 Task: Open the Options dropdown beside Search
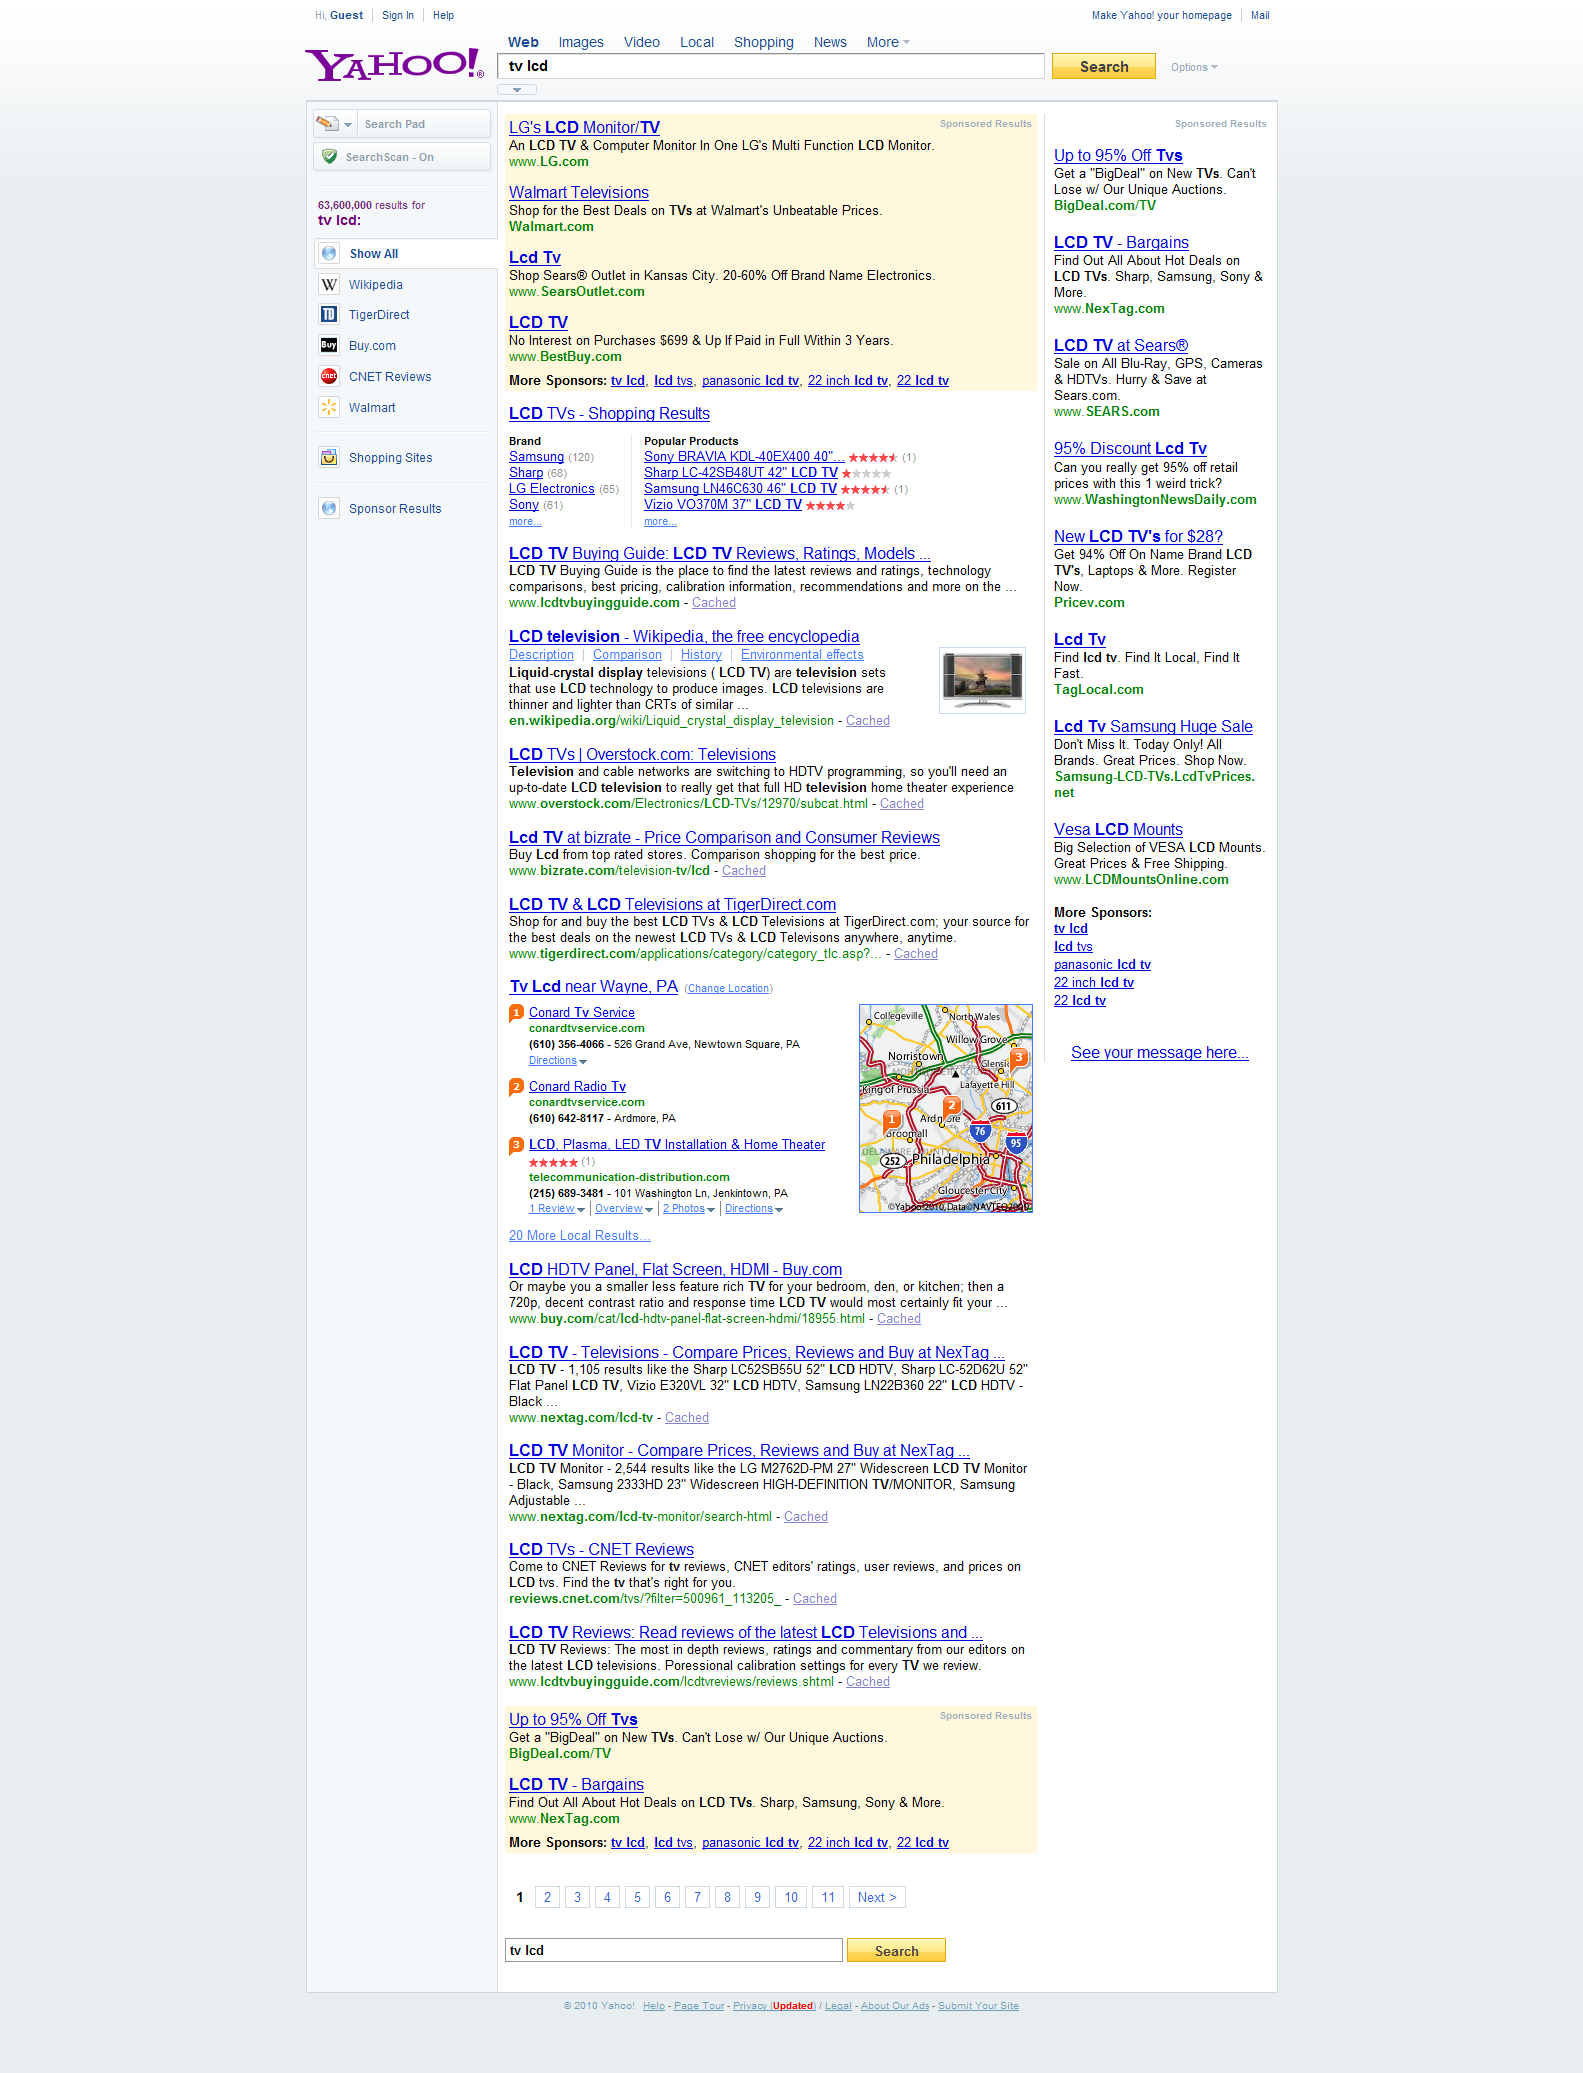point(1194,67)
